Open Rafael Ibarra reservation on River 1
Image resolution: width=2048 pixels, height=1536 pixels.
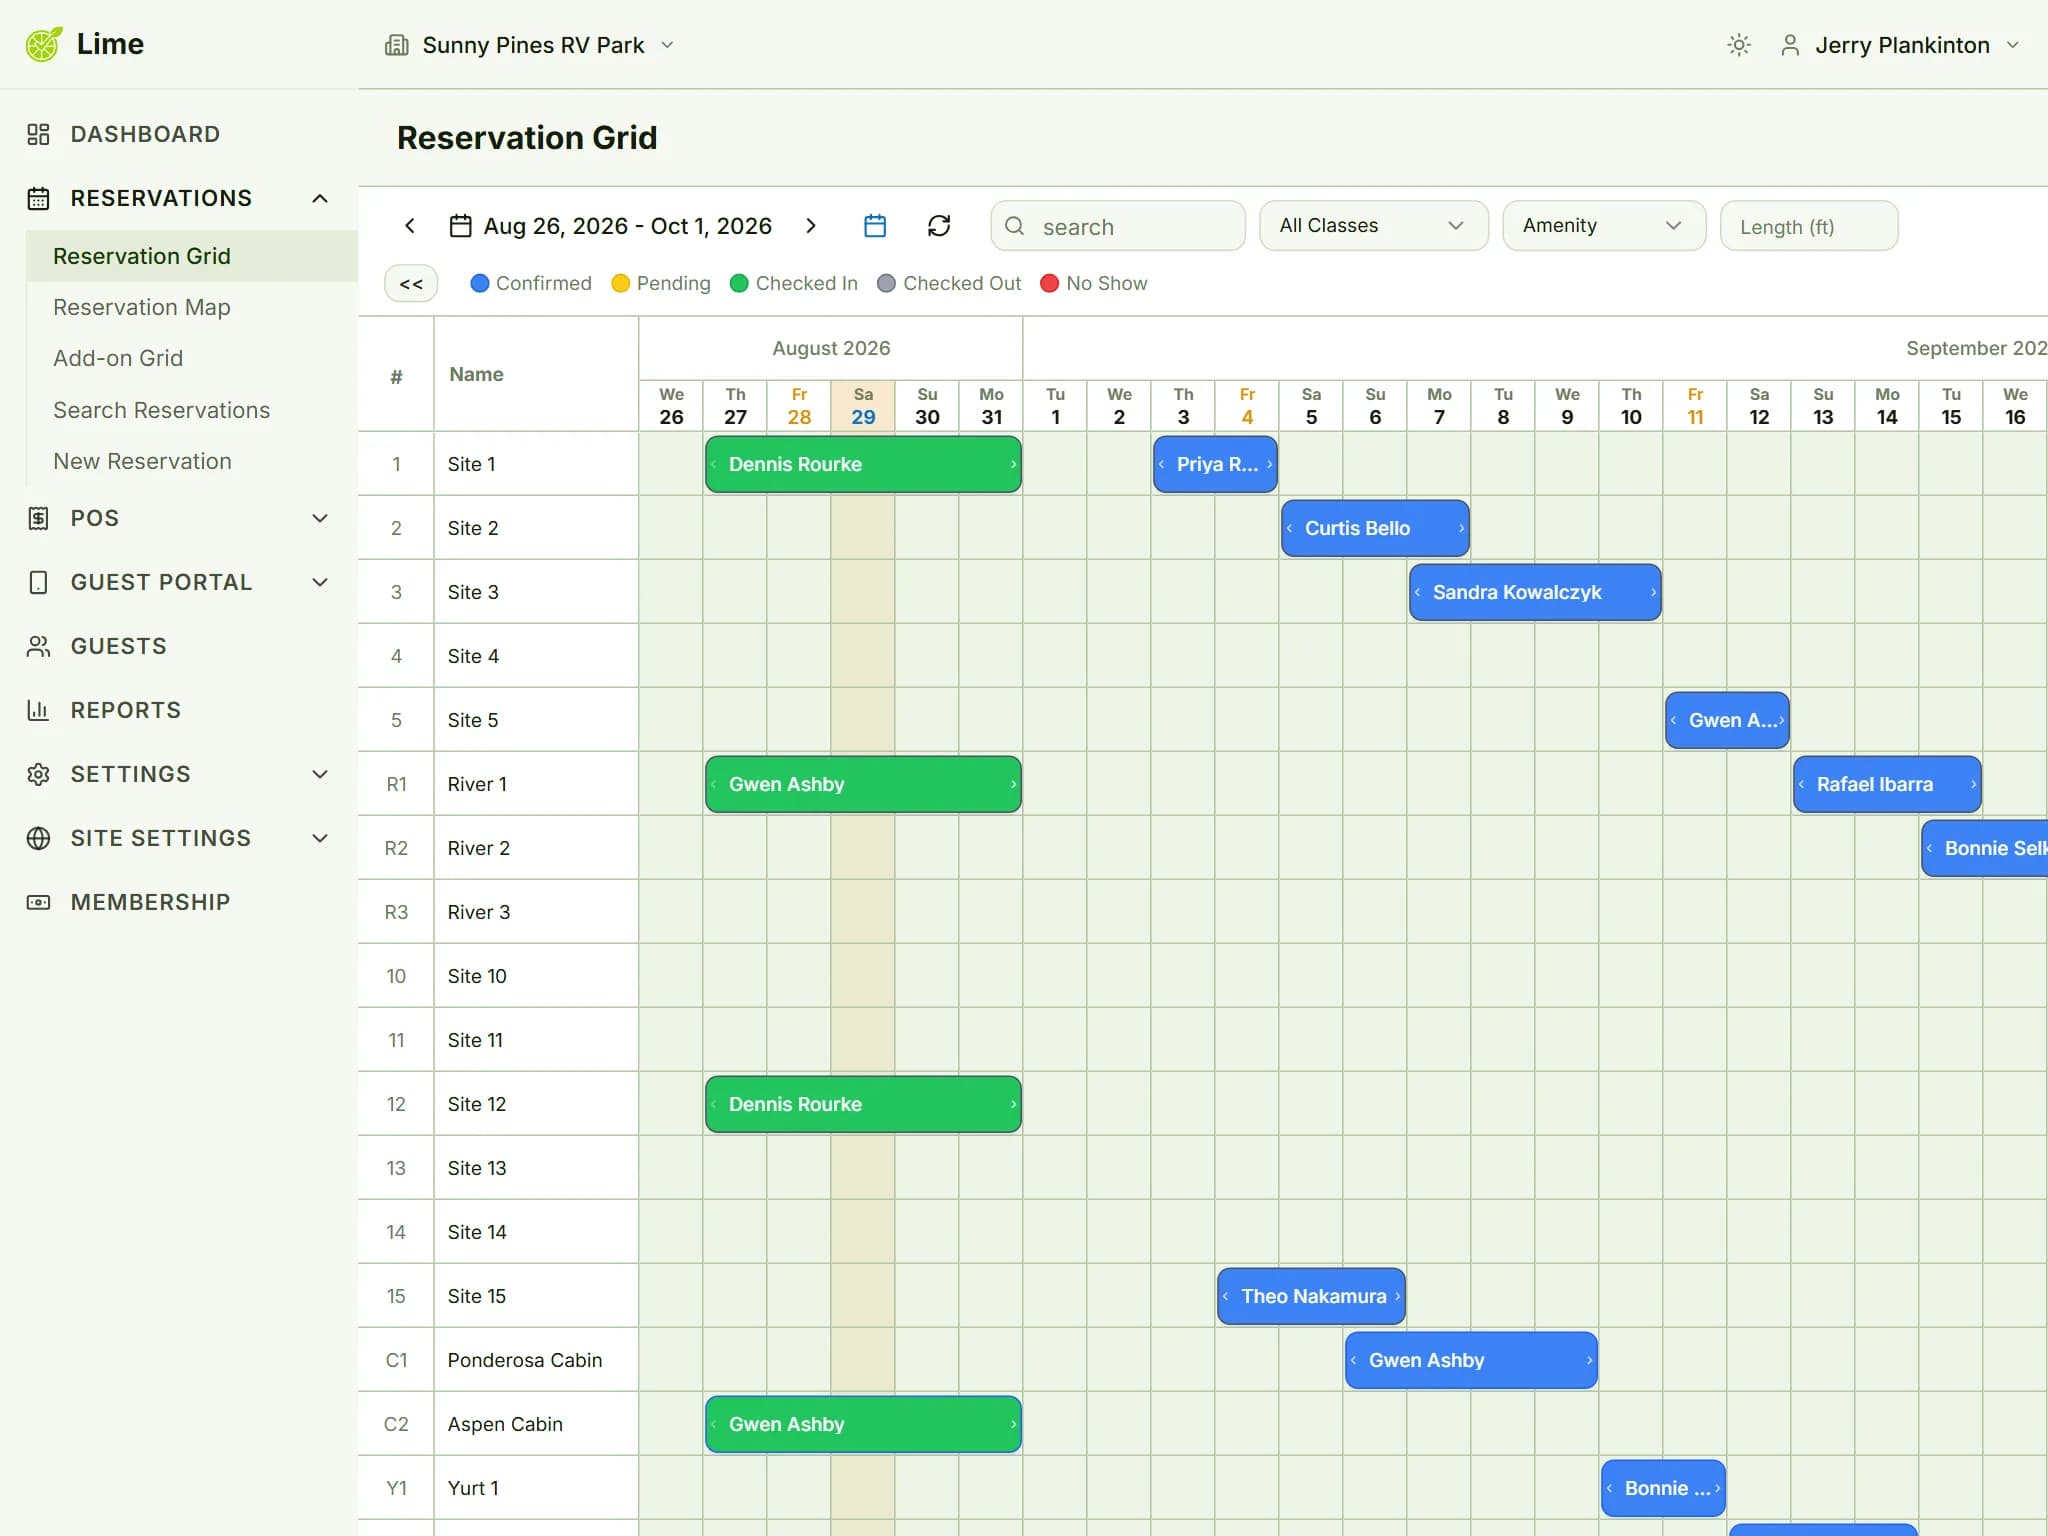click(x=1887, y=784)
